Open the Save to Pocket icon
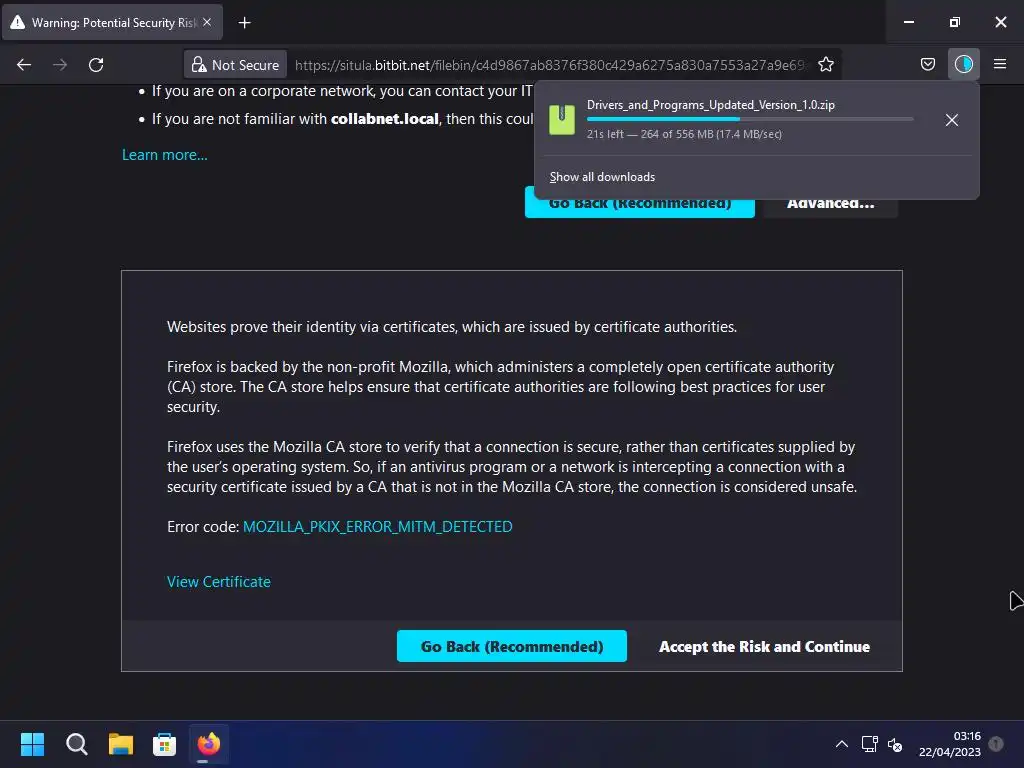1024x768 pixels. 927,64
